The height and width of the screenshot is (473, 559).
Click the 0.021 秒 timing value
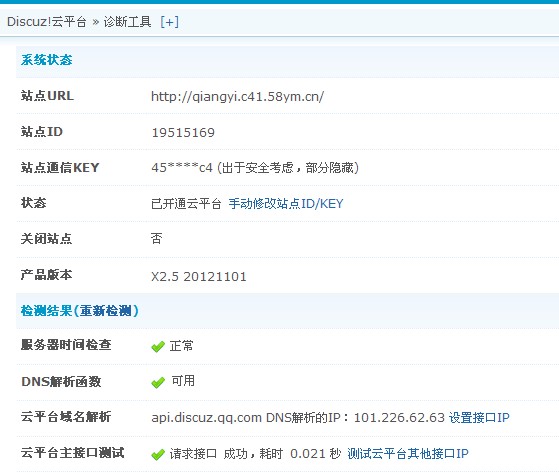pos(316,453)
